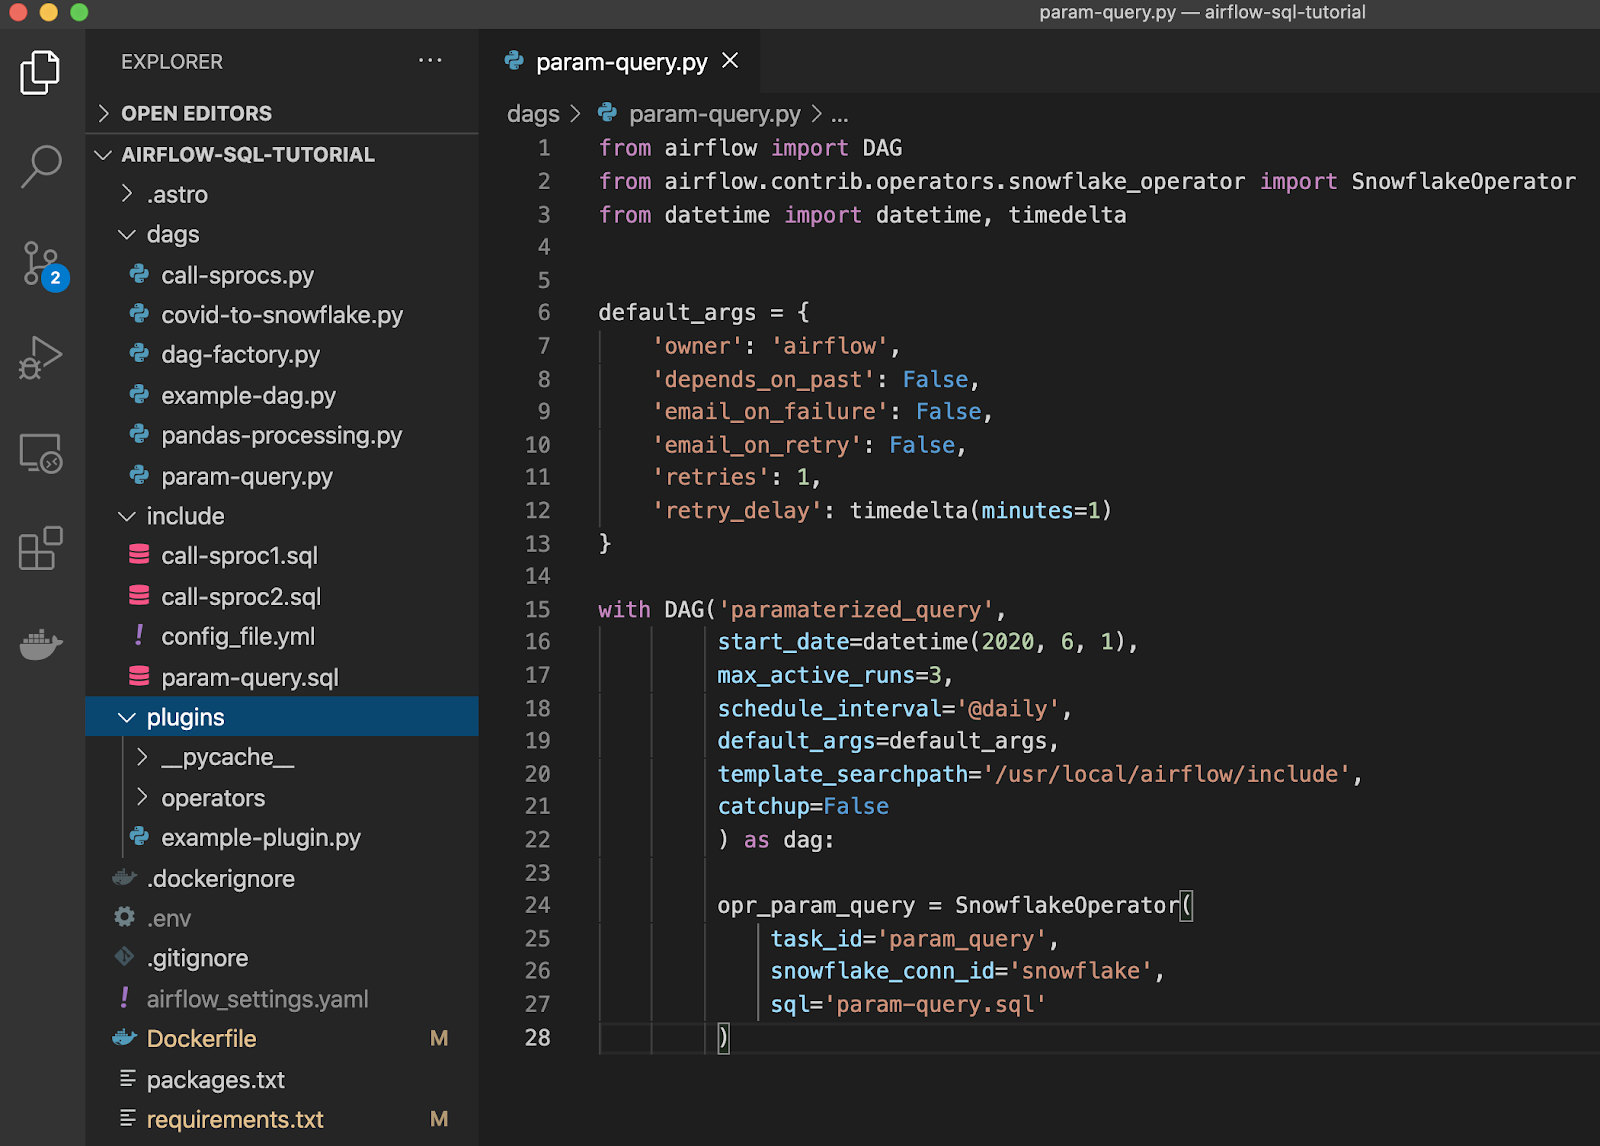
Task: Open the Extensions view
Action: [x=40, y=548]
